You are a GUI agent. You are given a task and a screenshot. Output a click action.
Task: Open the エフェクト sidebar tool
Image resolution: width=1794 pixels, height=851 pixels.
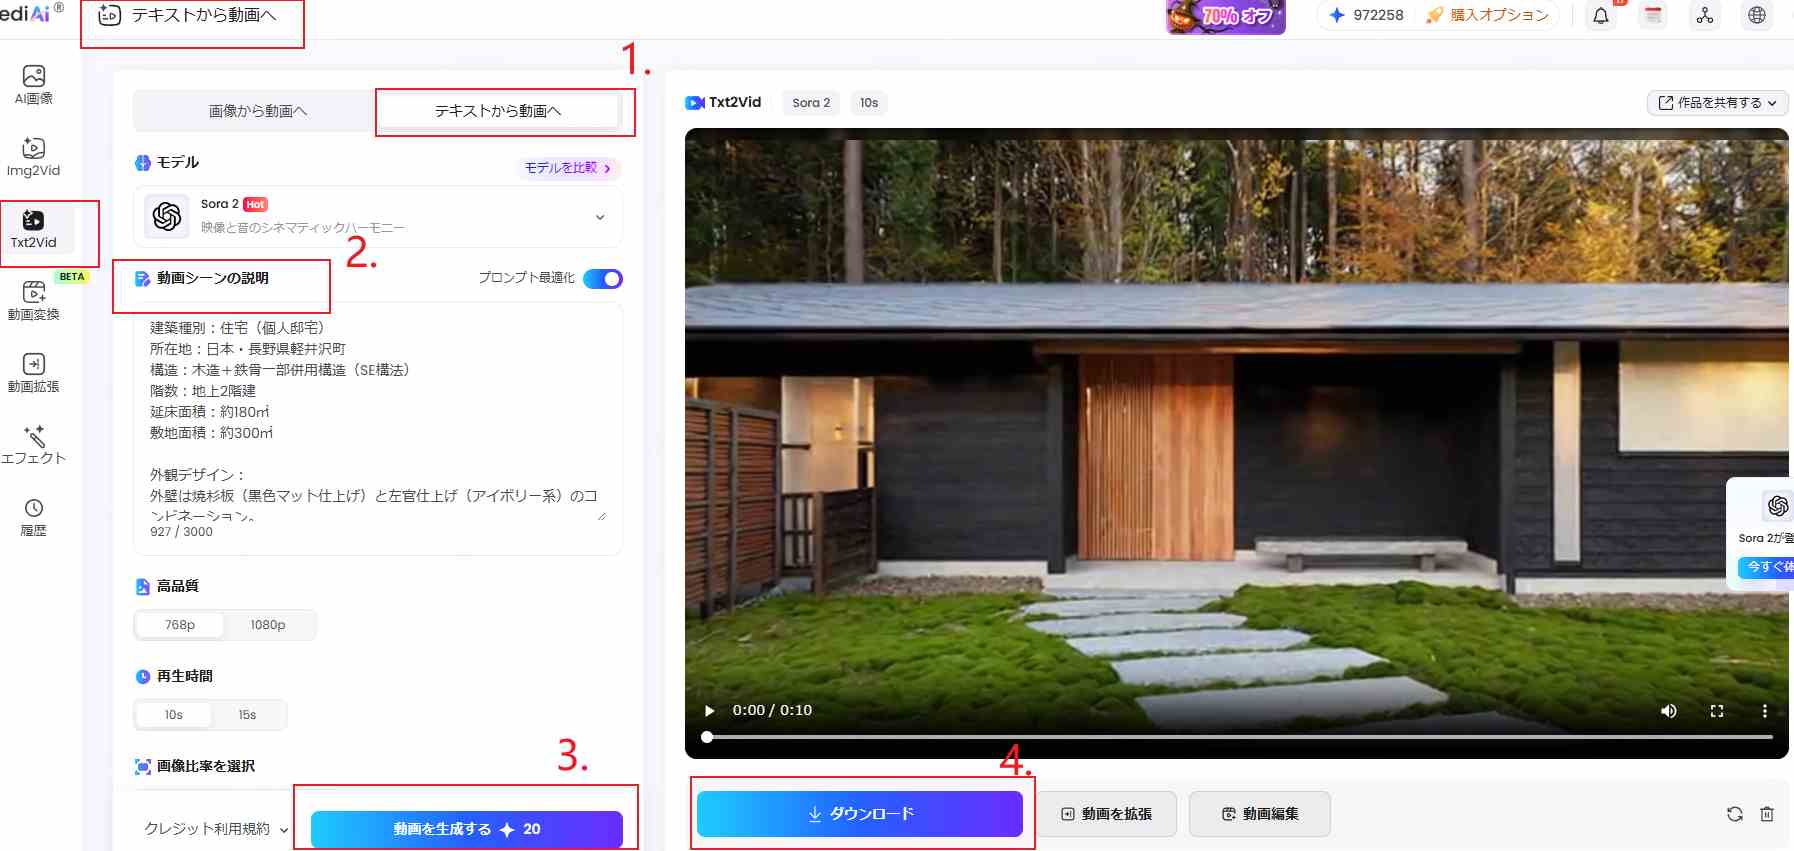[x=34, y=445]
